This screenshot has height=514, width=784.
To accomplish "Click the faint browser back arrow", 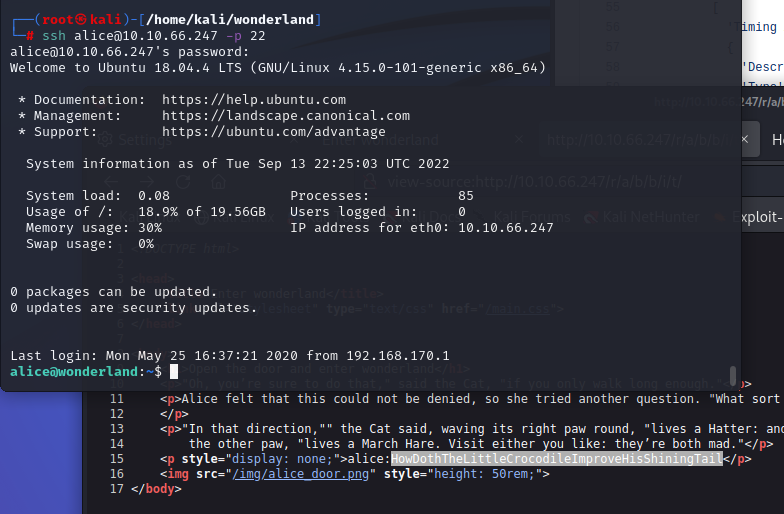I will click(111, 182).
